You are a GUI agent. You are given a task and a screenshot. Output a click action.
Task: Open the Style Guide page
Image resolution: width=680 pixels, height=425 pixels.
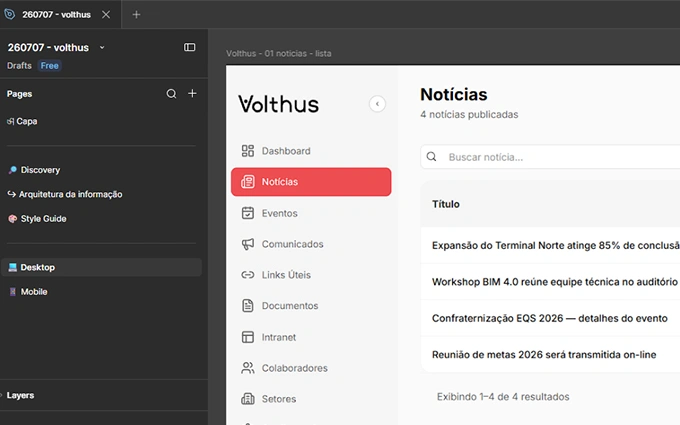37,219
